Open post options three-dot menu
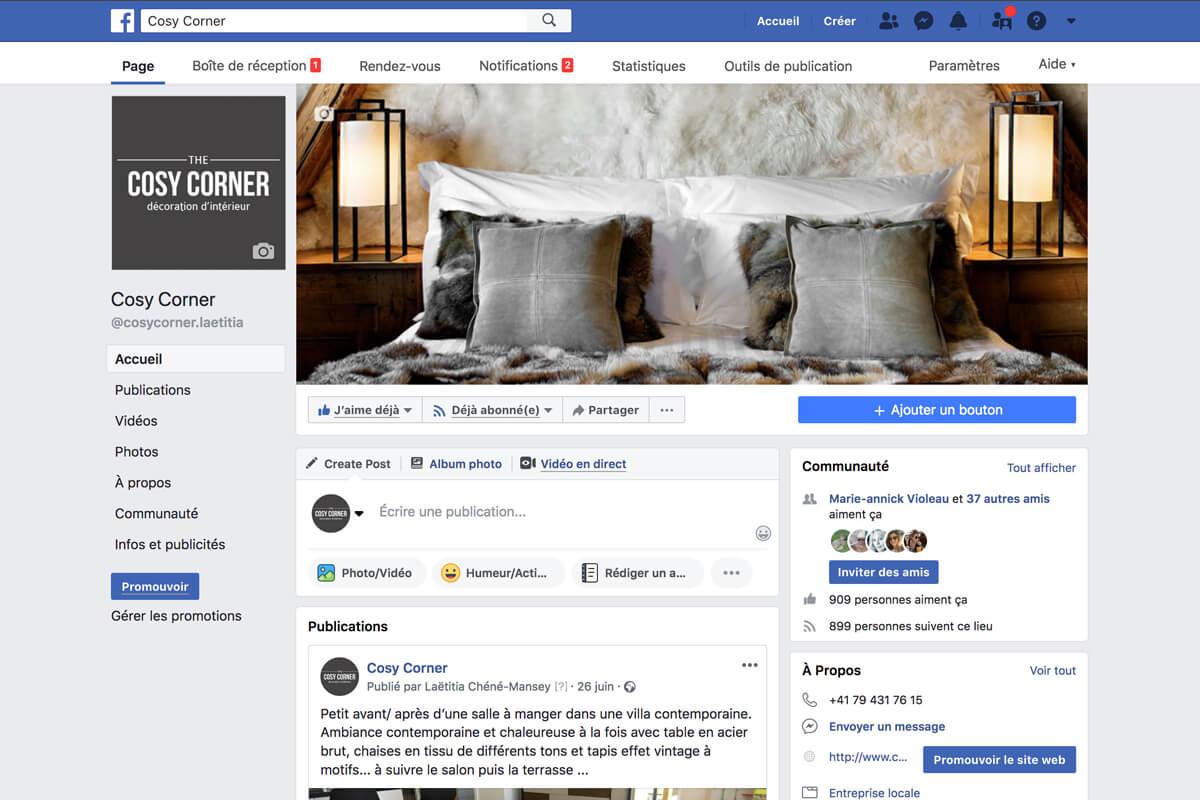The height and width of the screenshot is (800, 1200). point(749,665)
